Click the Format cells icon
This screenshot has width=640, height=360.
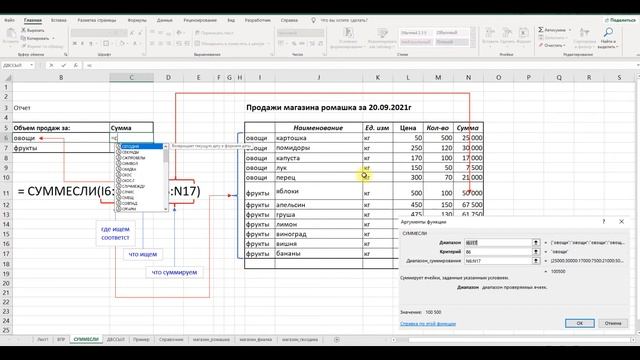coord(524,33)
